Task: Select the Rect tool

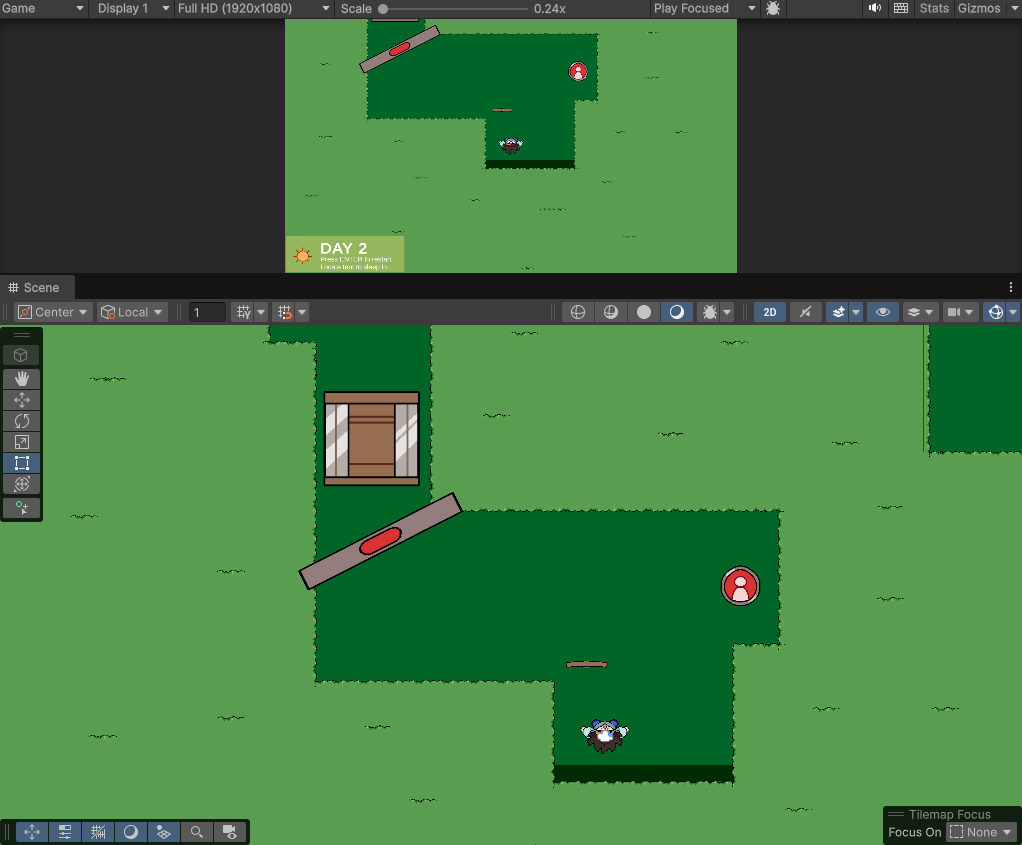Action: click(x=21, y=463)
